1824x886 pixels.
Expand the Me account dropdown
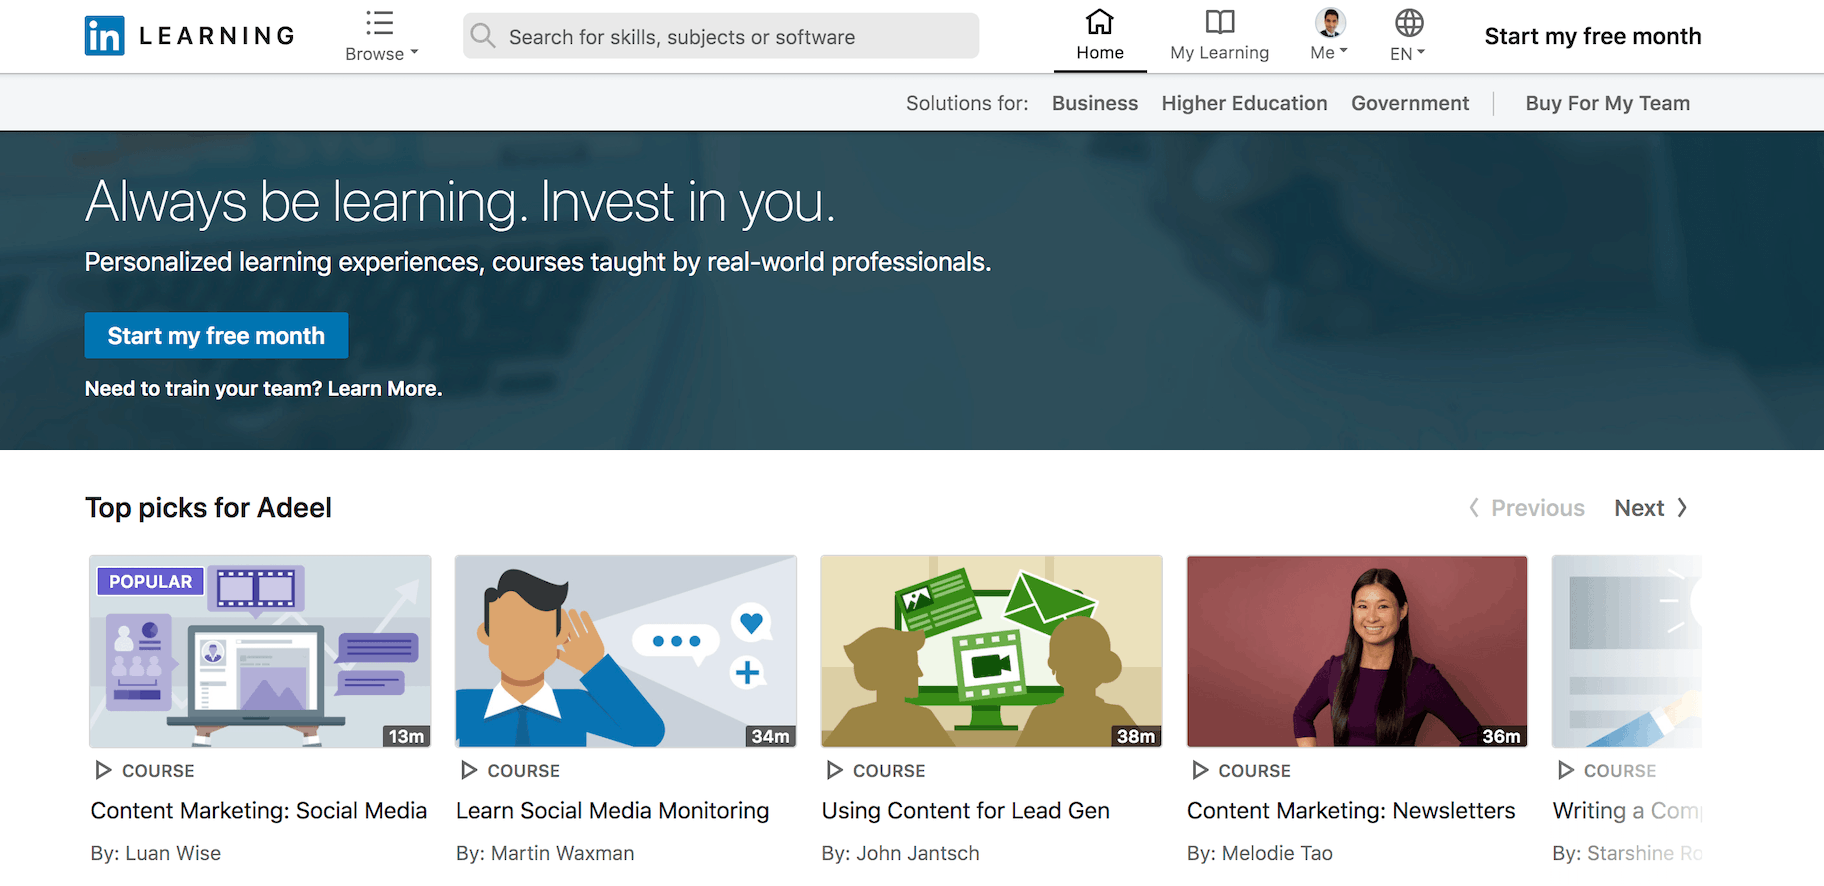click(1343, 51)
